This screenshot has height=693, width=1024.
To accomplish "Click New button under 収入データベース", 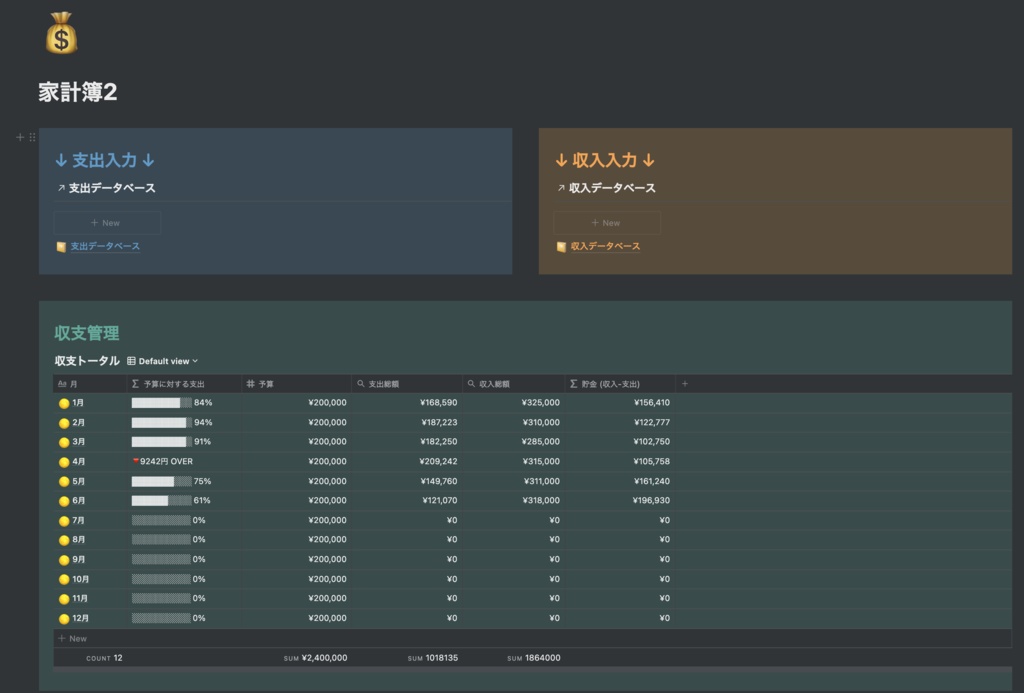I will tap(607, 223).
